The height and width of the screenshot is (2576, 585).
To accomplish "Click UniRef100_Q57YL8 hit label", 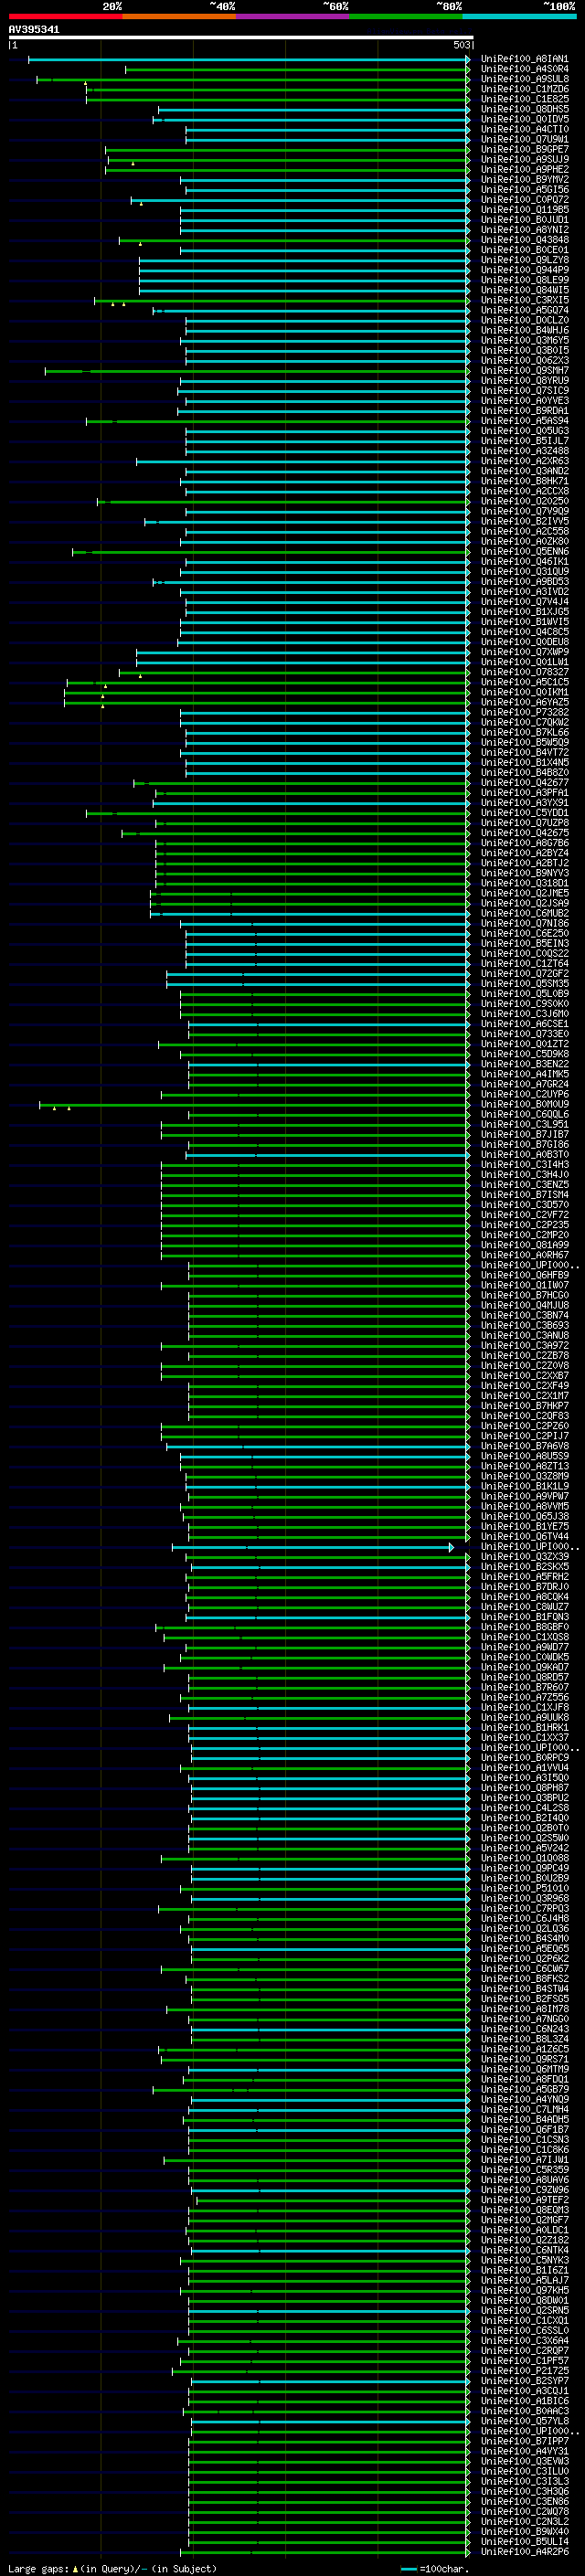I will click(524, 2421).
